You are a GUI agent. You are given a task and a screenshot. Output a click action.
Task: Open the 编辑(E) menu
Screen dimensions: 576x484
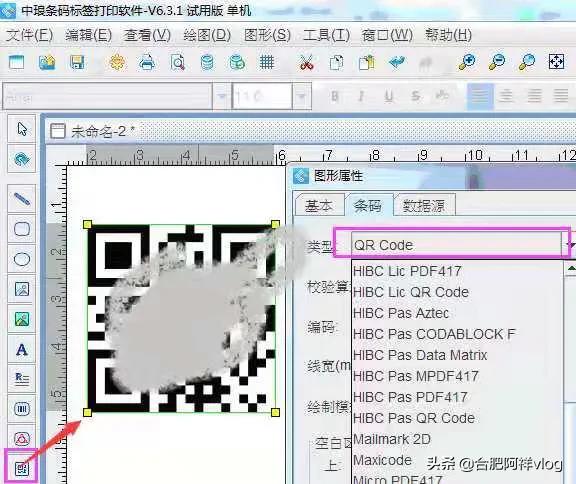pyautogui.click(x=89, y=35)
